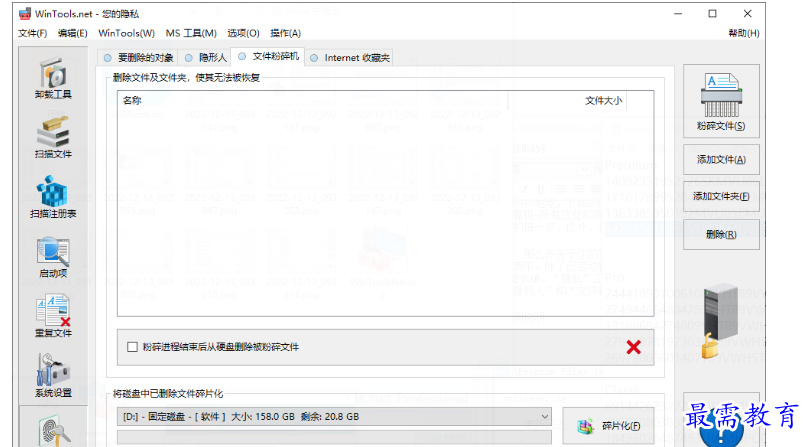
Task: Enable 粉碎进程结束后从硬盘删除被粉碎文件 checkbox
Action: pos(132,347)
